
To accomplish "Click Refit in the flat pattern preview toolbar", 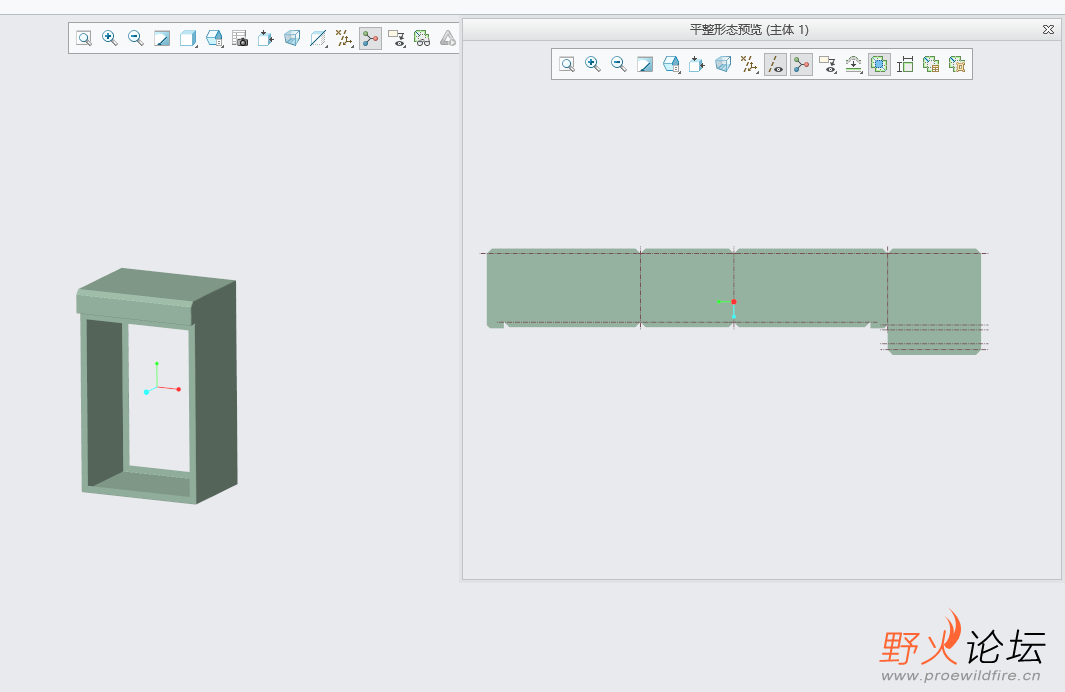I will click(567, 64).
